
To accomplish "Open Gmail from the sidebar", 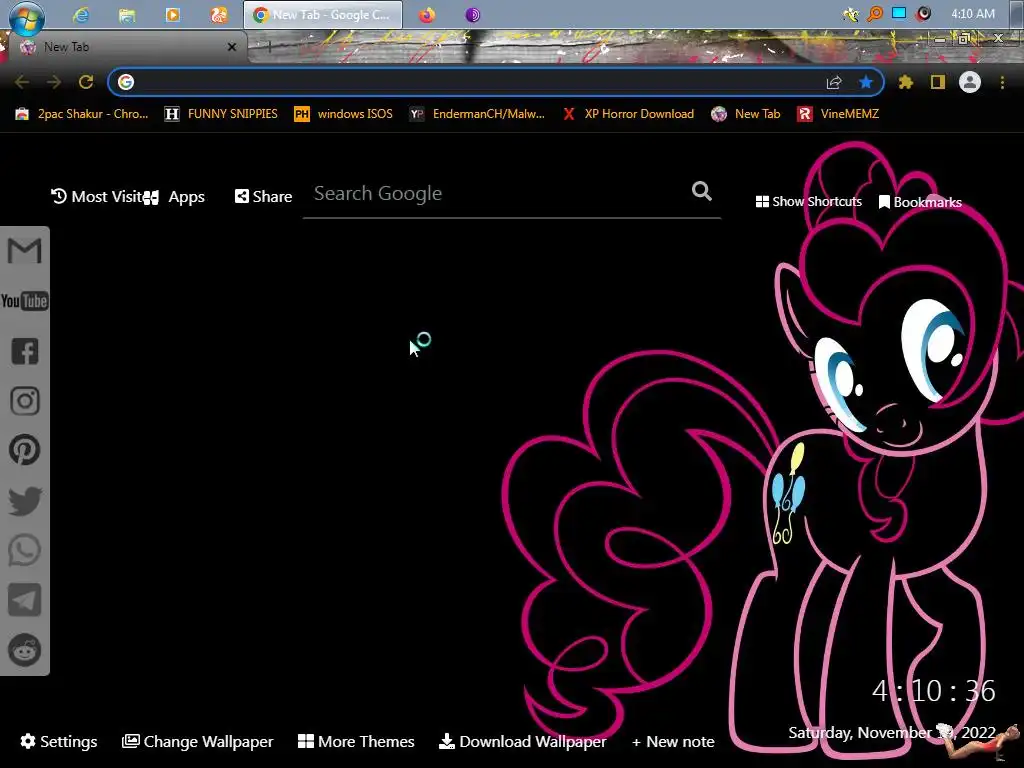I will pyautogui.click(x=24, y=251).
